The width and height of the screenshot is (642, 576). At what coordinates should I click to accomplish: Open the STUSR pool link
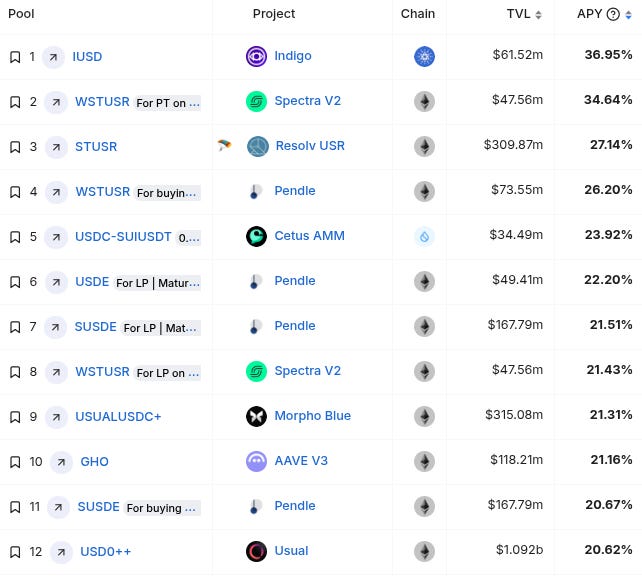[x=96, y=147]
